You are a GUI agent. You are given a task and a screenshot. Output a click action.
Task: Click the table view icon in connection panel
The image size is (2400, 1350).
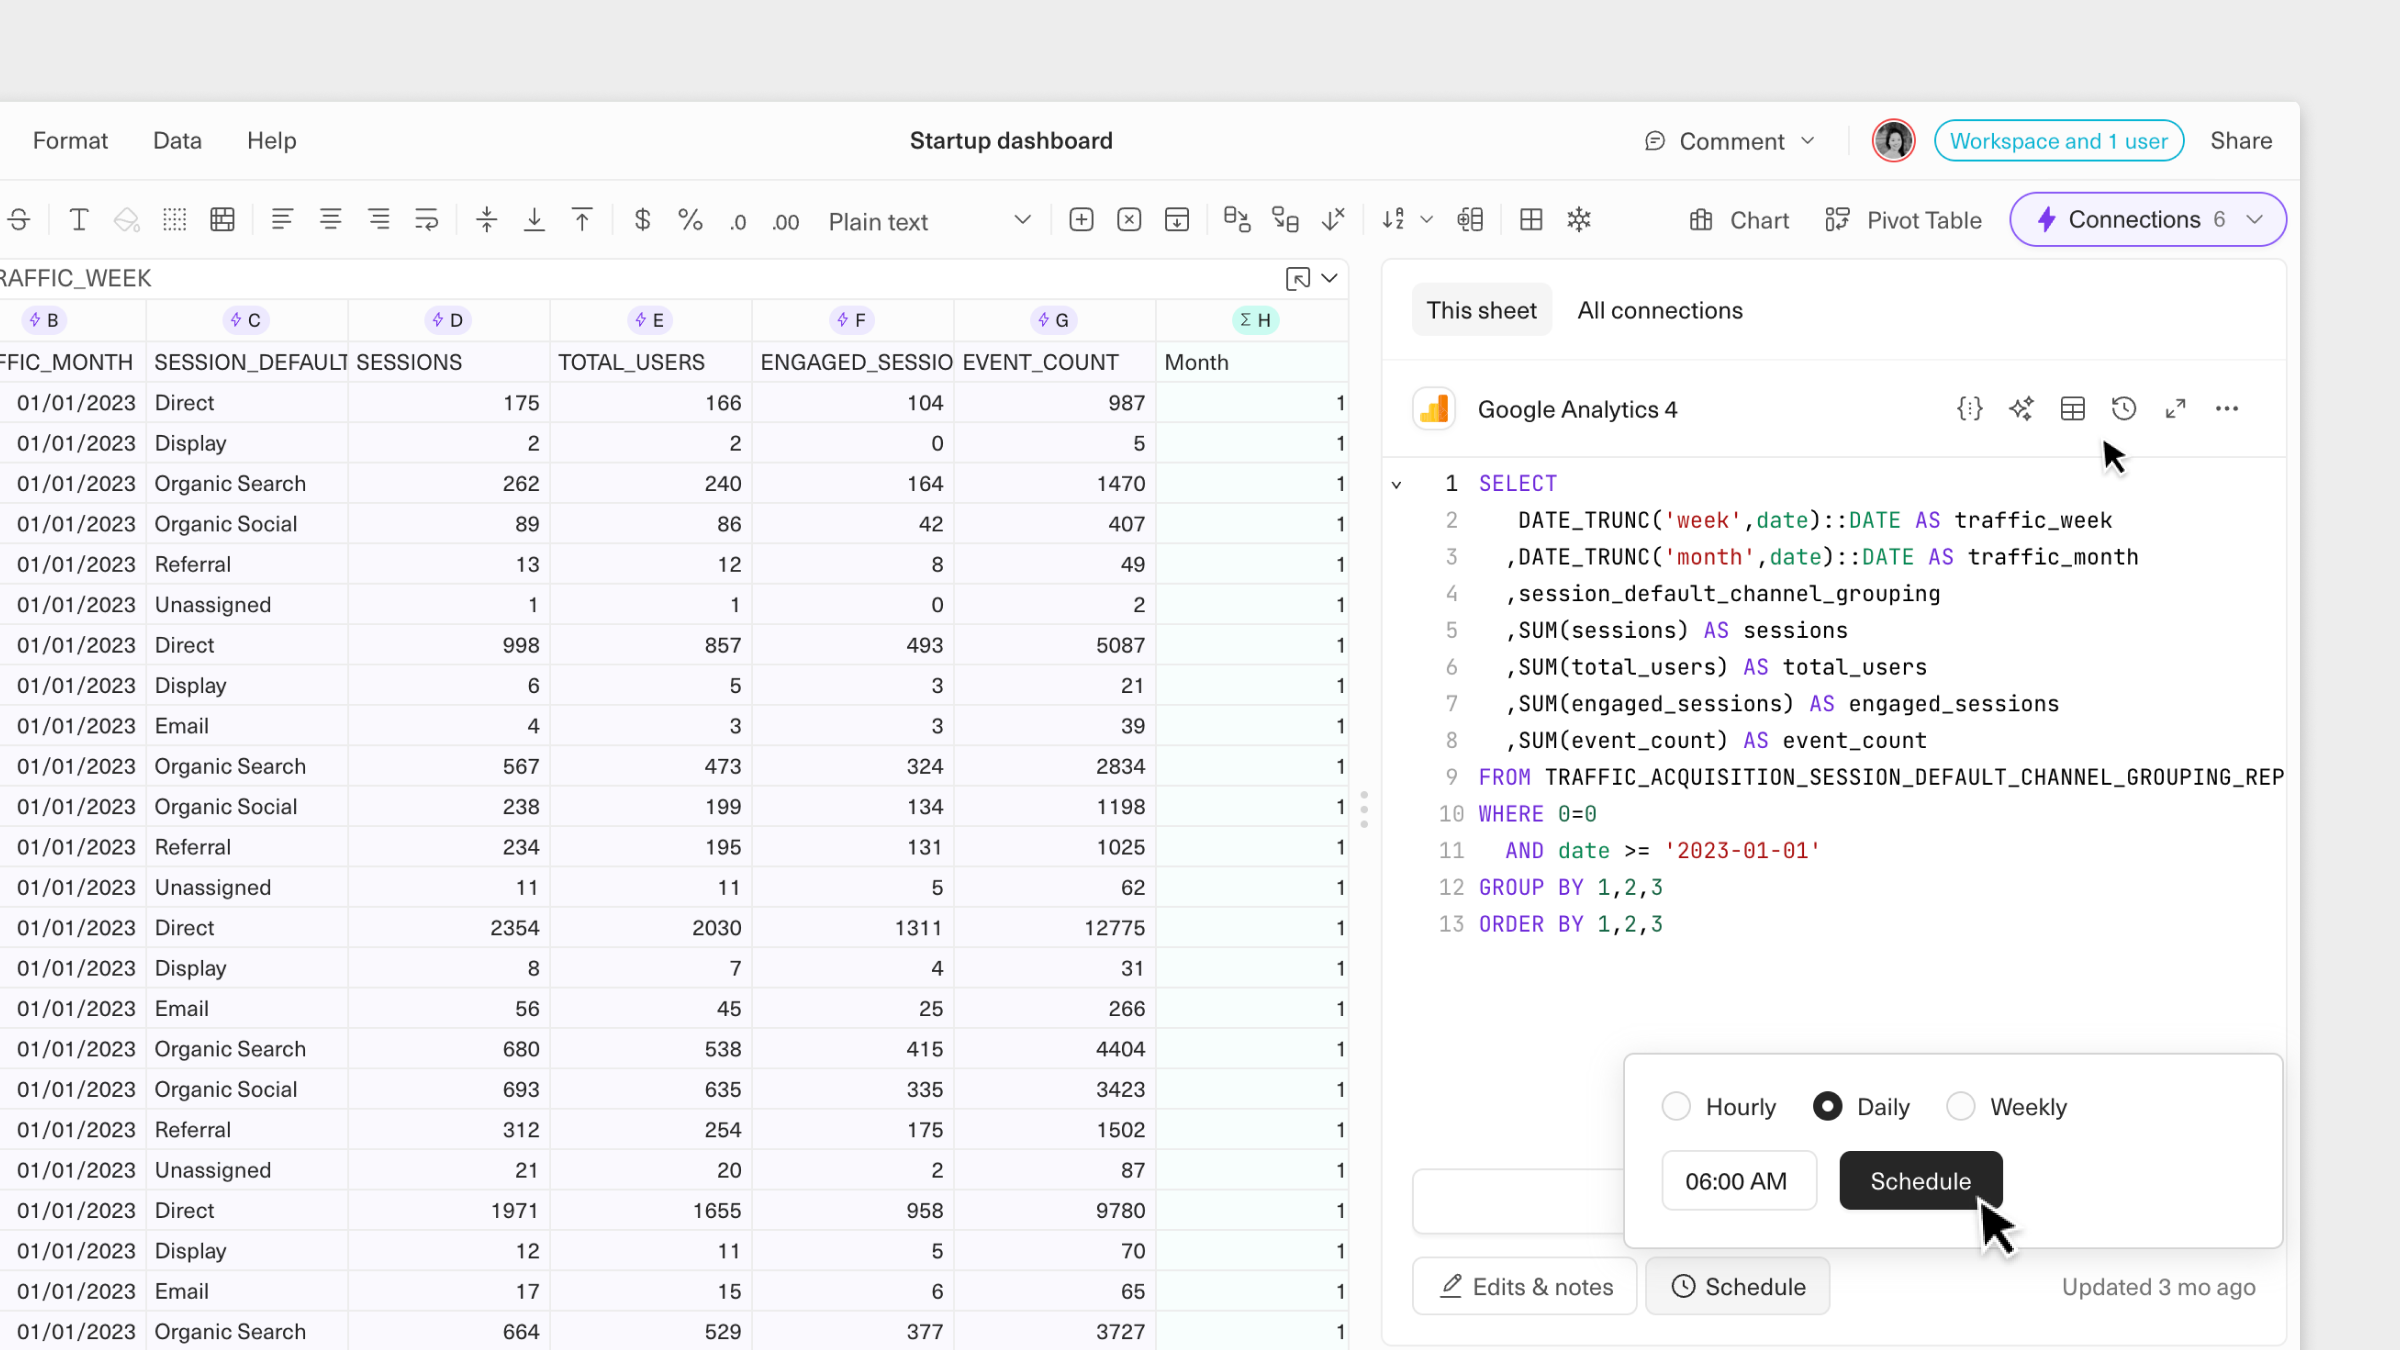(2073, 409)
